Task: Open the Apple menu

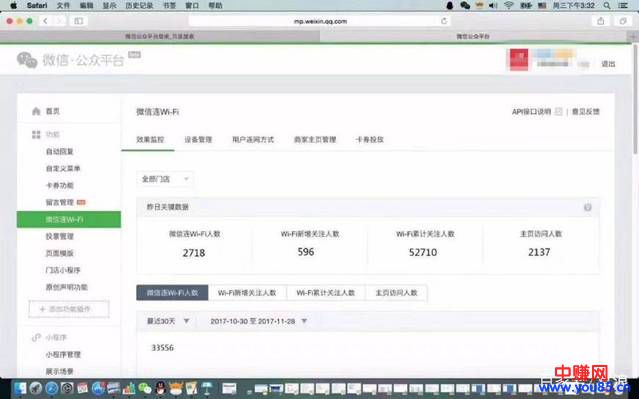Action: click(13, 5)
